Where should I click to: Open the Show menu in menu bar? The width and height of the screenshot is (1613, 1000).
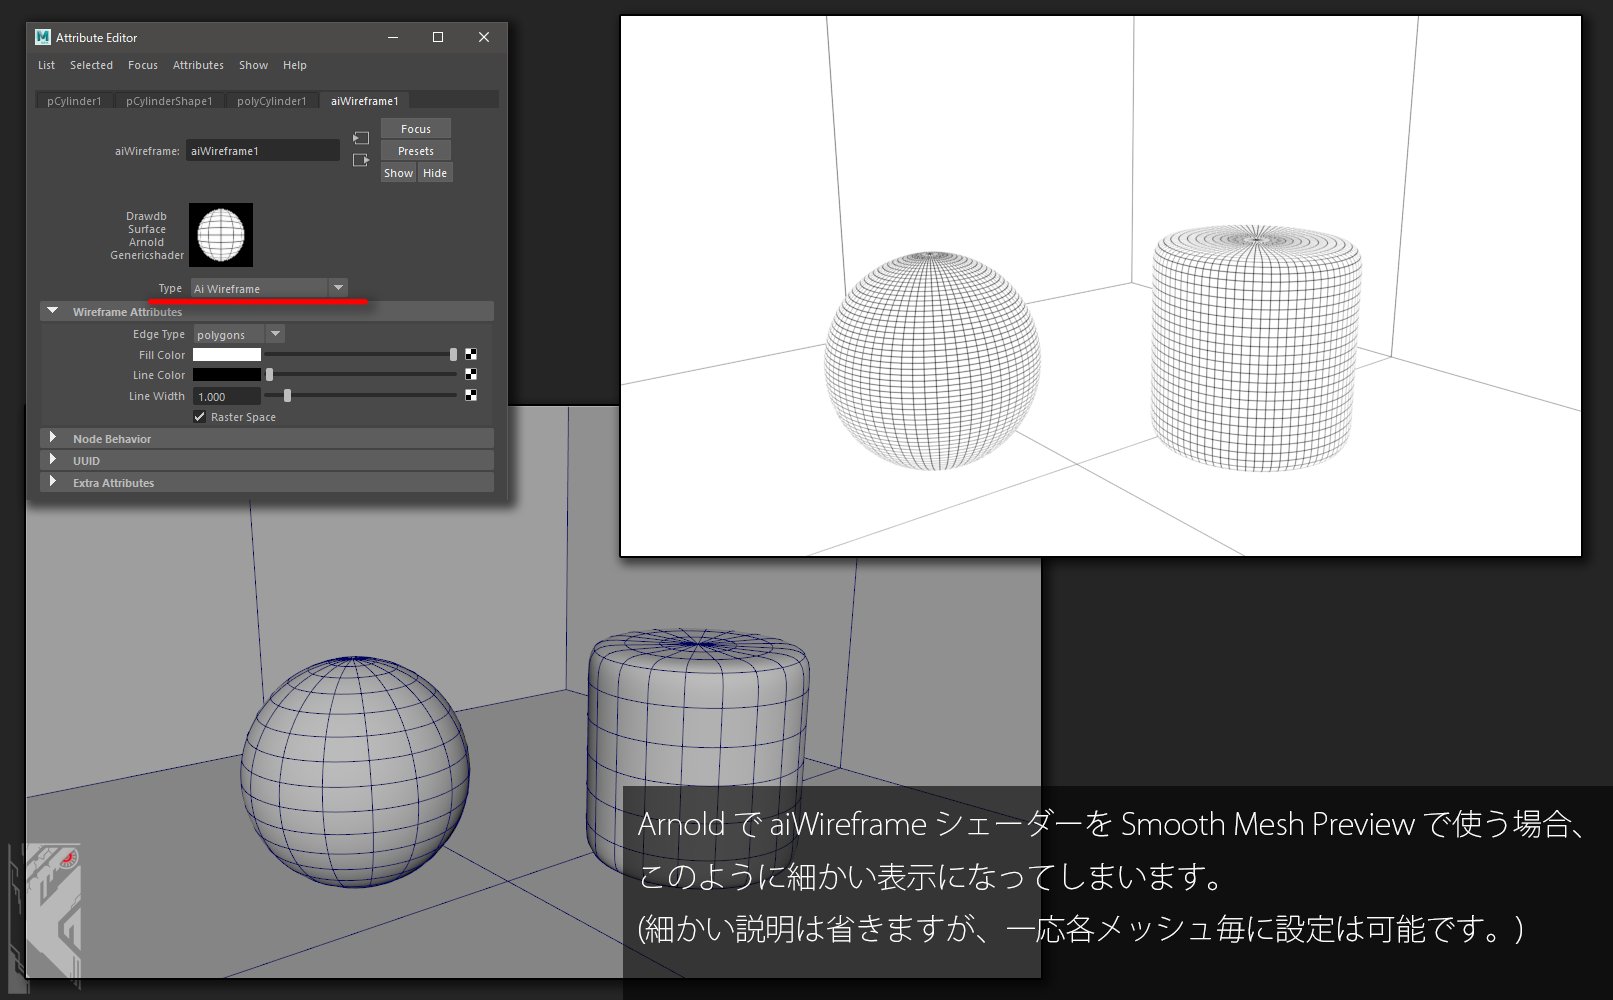[253, 65]
